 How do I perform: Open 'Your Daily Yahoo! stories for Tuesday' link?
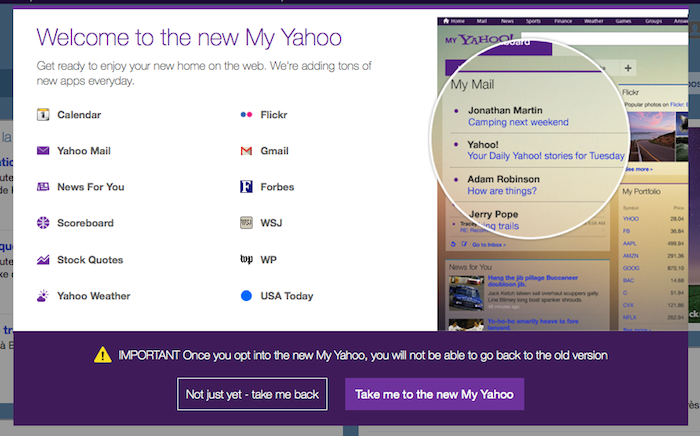point(546,156)
